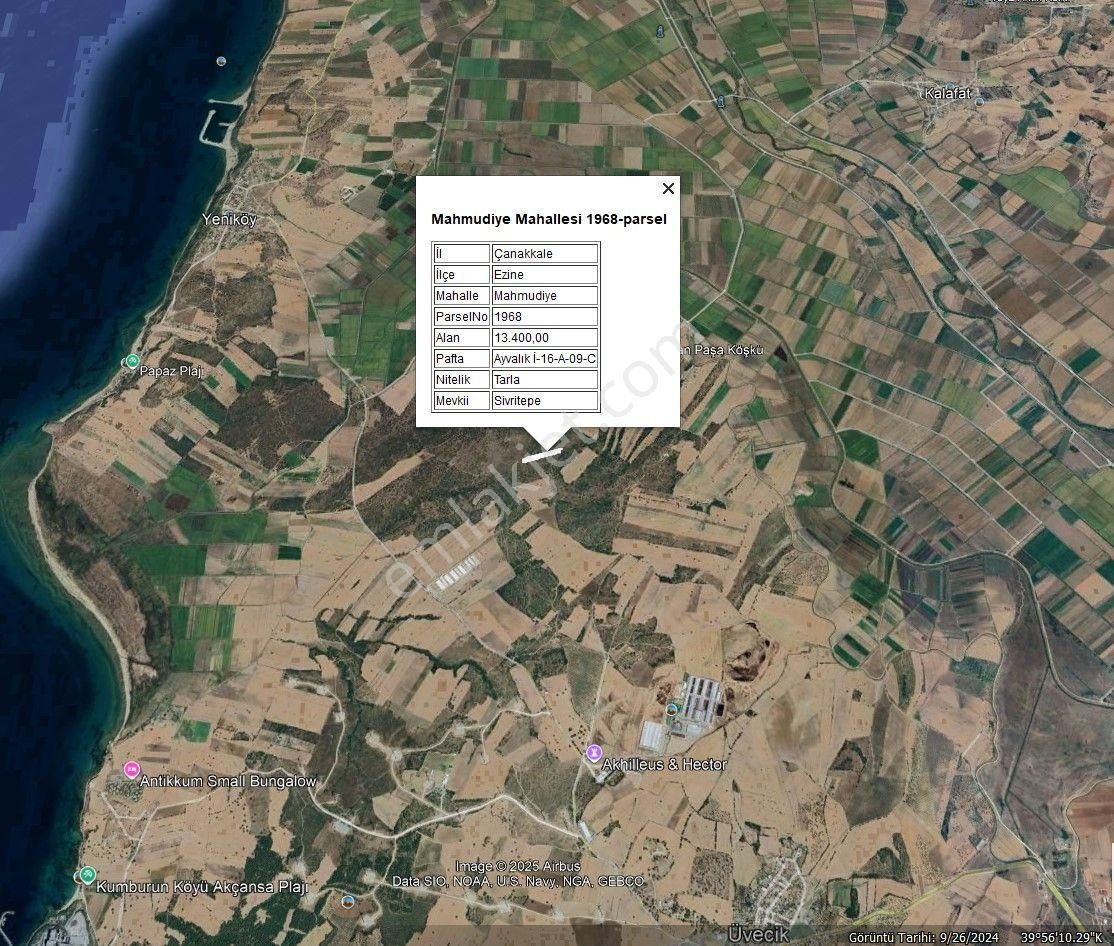The width and height of the screenshot is (1114, 946).
Task: Click the orange-blue marker near bottom road
Action: point(348,901)
